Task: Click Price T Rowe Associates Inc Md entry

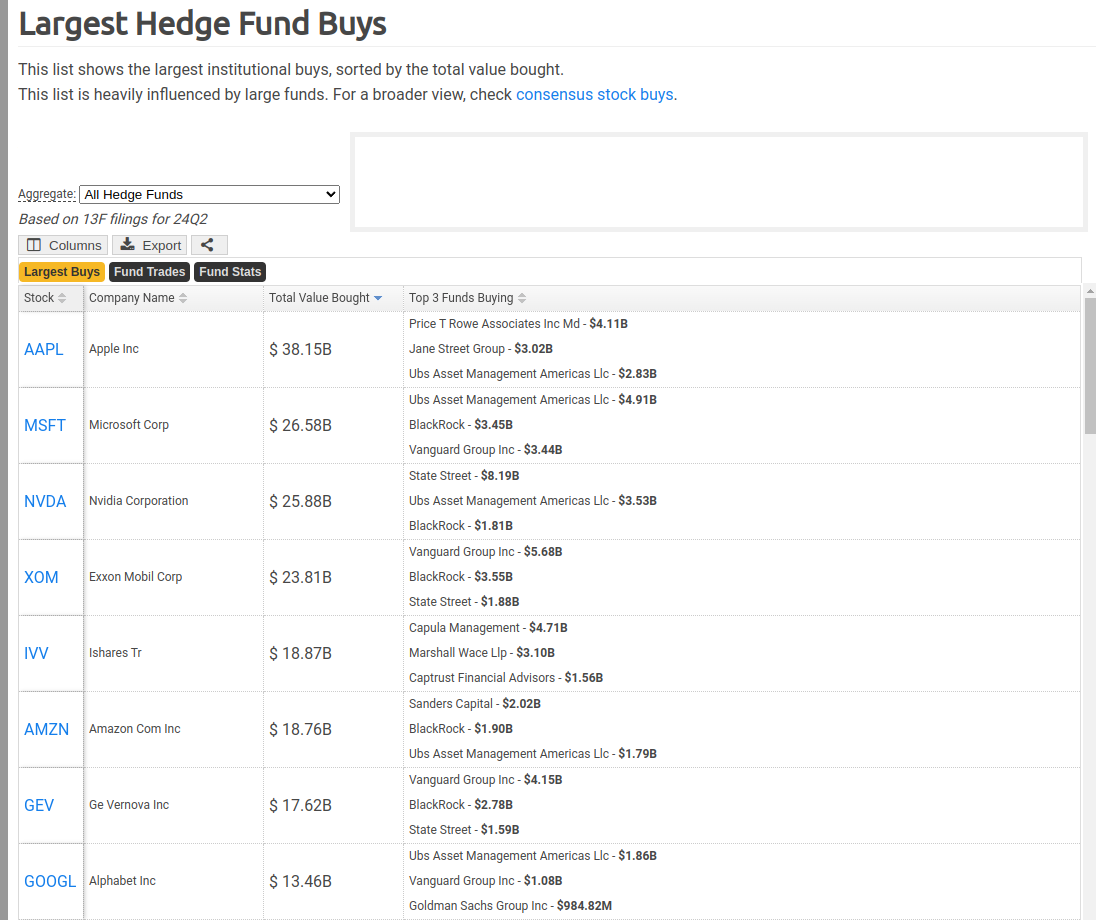Action: 518,324
